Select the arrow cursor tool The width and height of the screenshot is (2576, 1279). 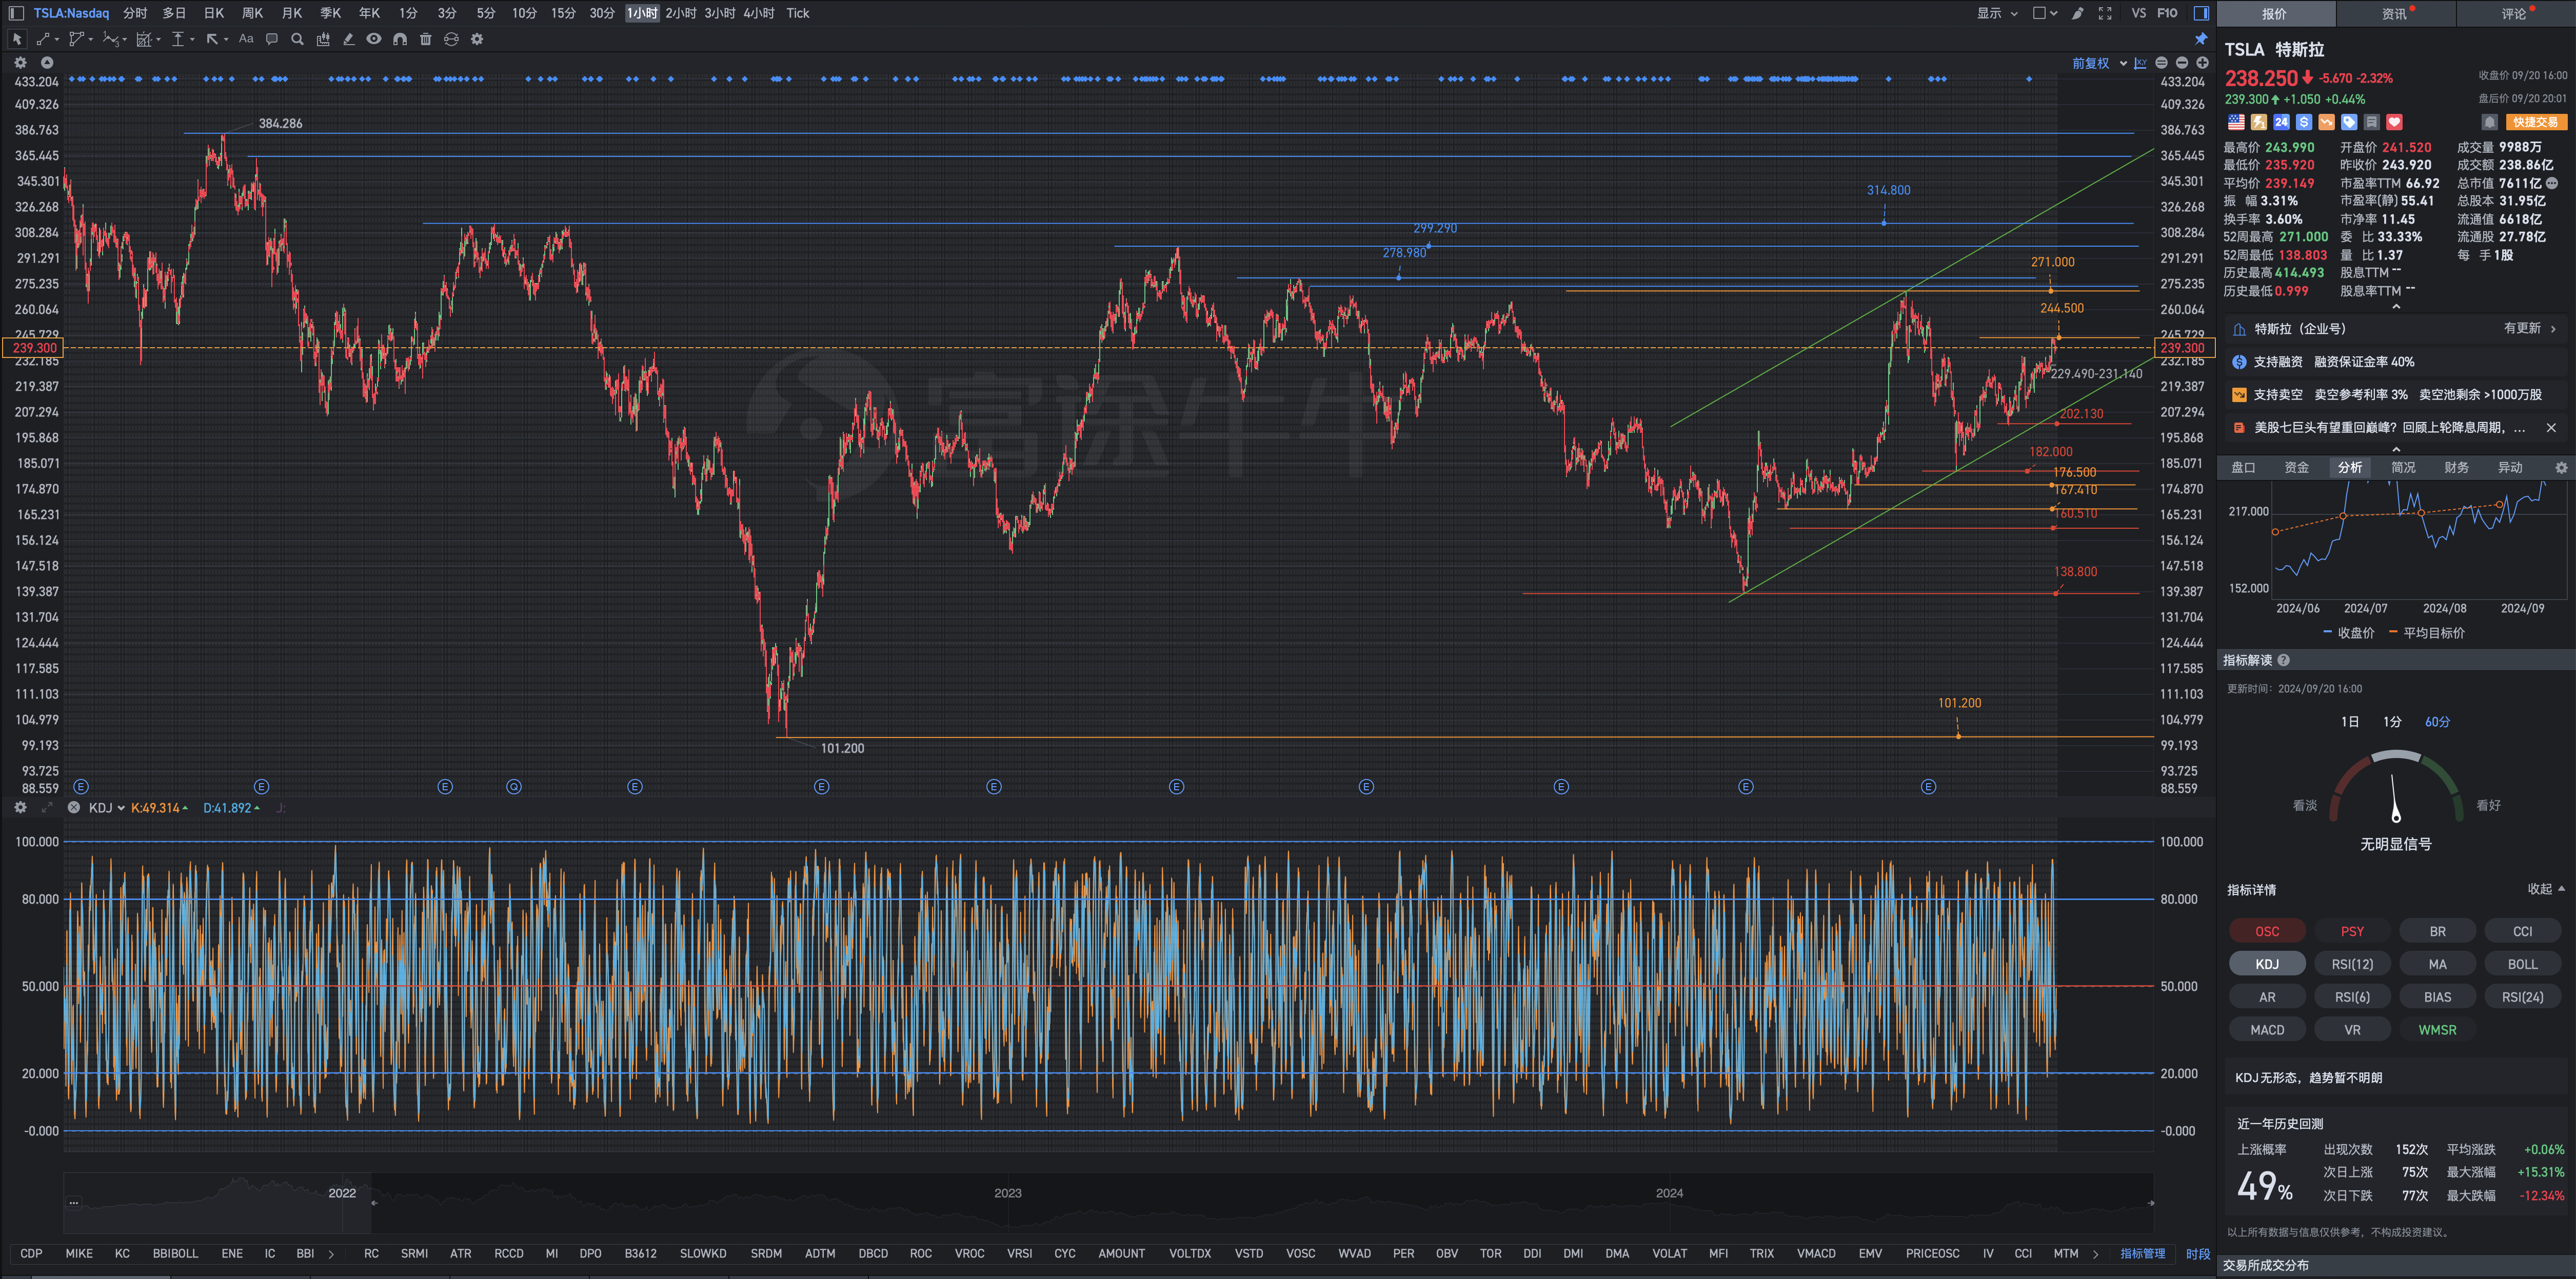point(17,39)
